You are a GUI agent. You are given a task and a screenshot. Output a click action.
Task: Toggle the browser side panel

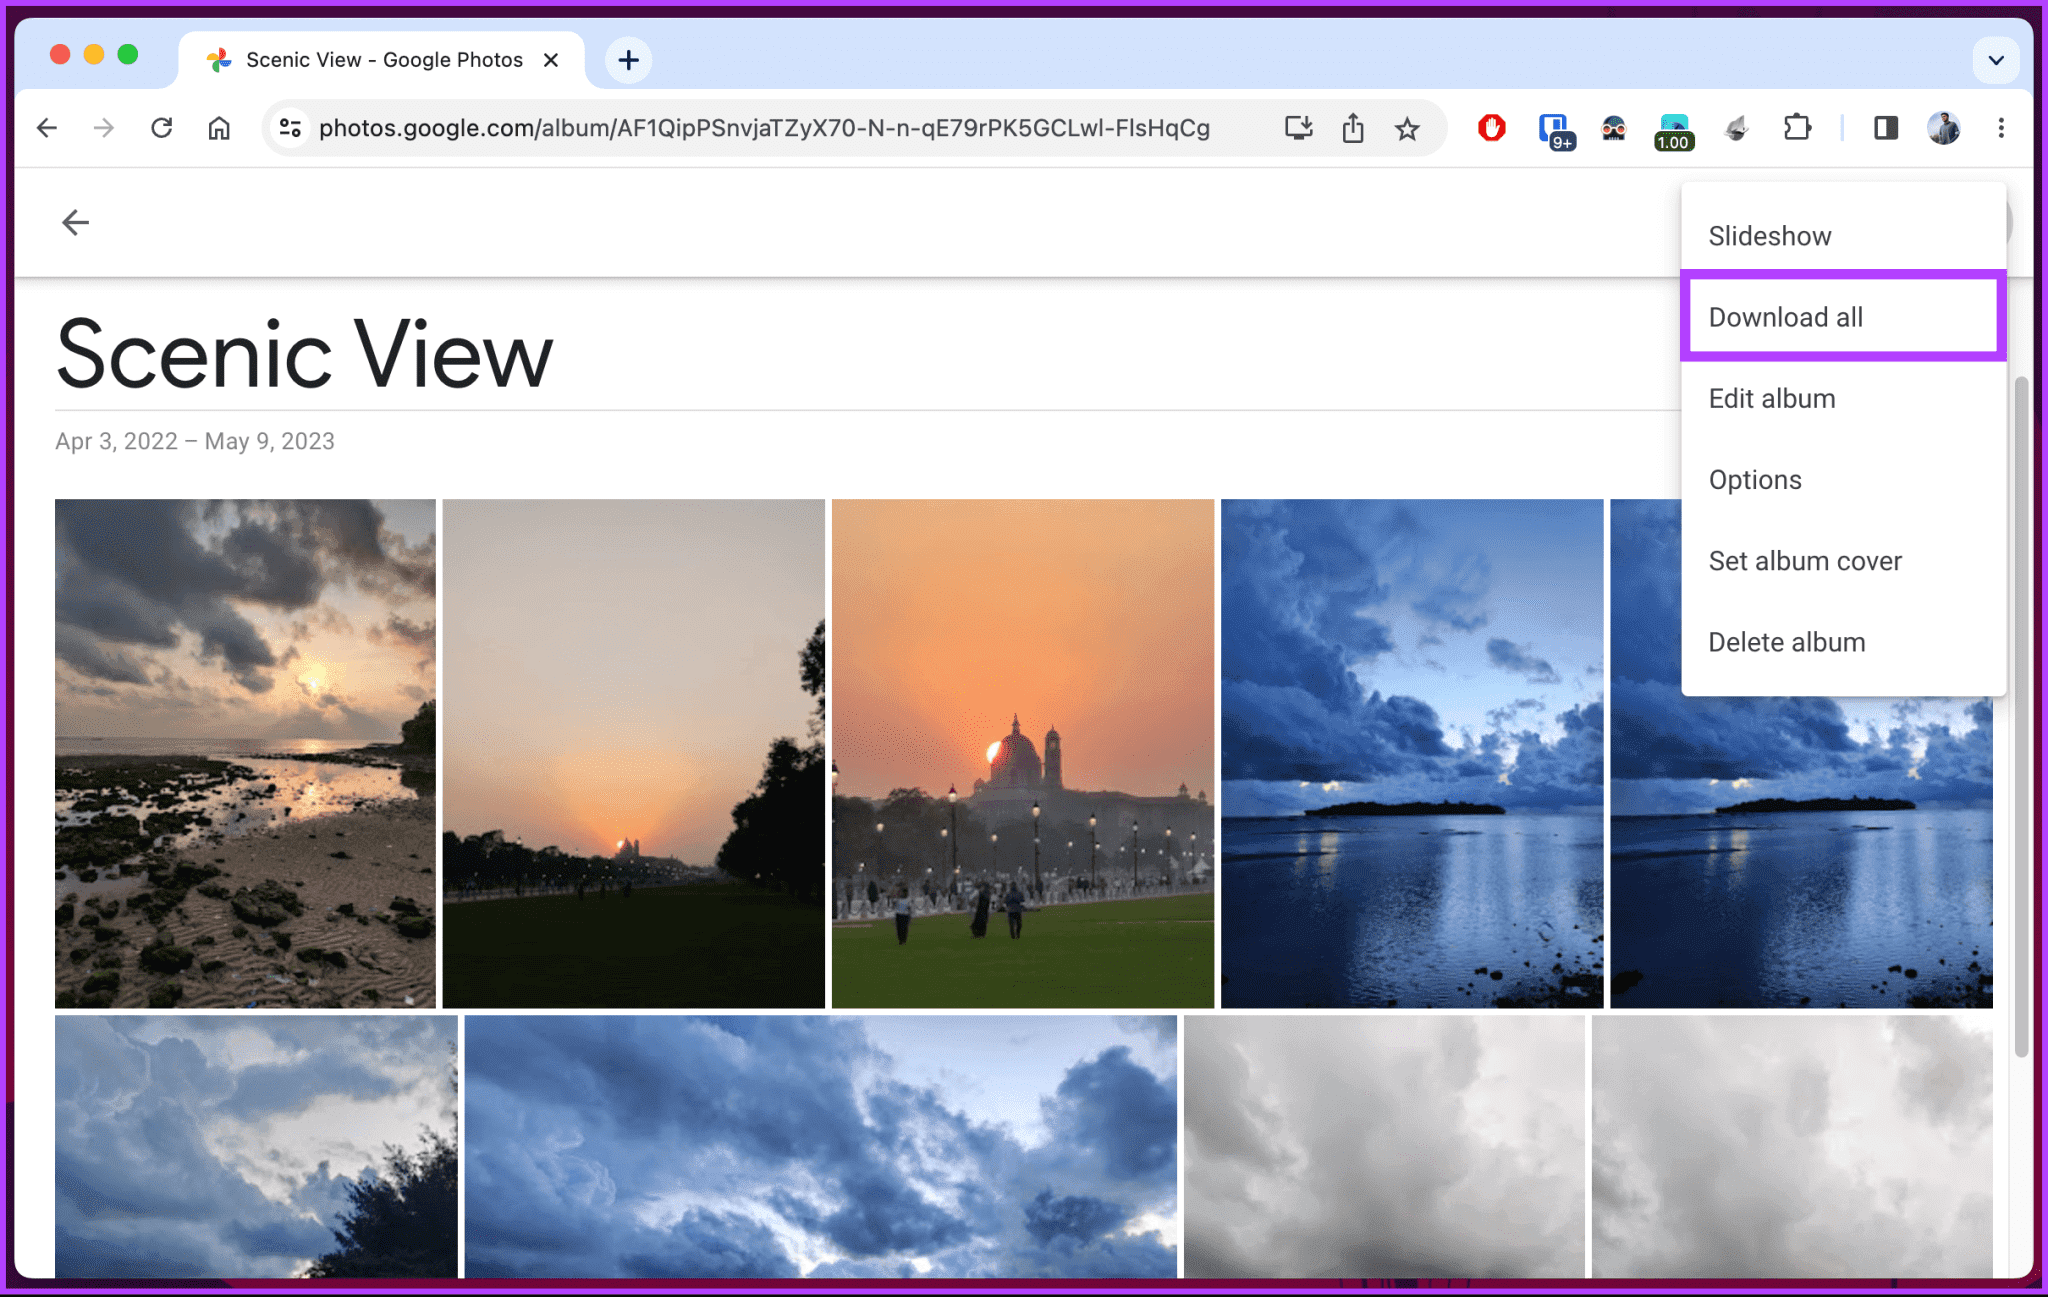pyautogui.click(x=1885, y=128)
